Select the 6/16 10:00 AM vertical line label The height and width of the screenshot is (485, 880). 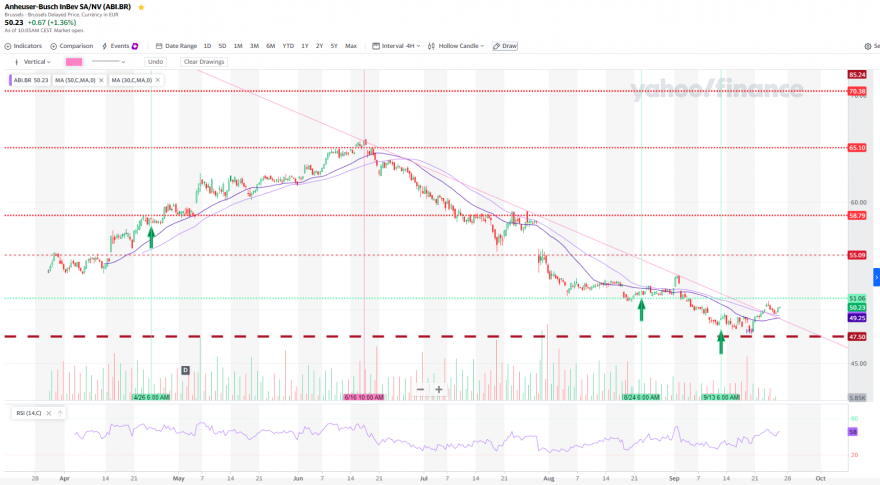click(x=364, y=397)
